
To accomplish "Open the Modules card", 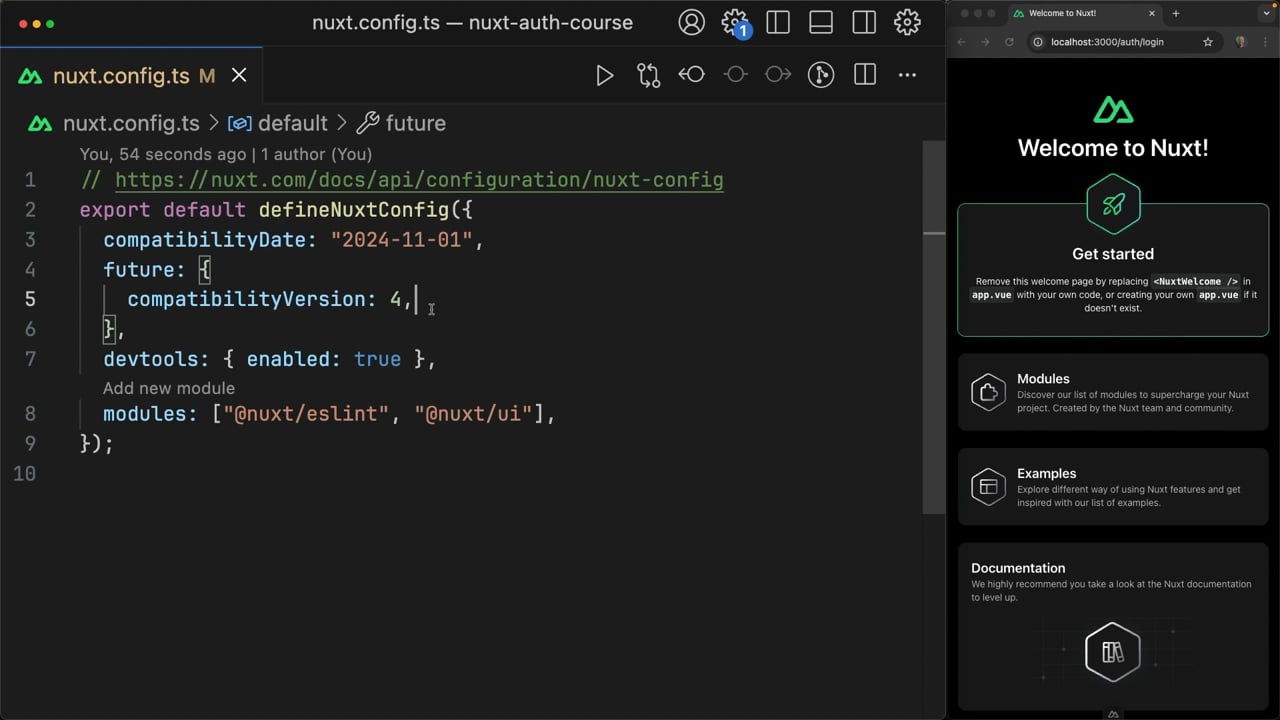I will 1113,392.
